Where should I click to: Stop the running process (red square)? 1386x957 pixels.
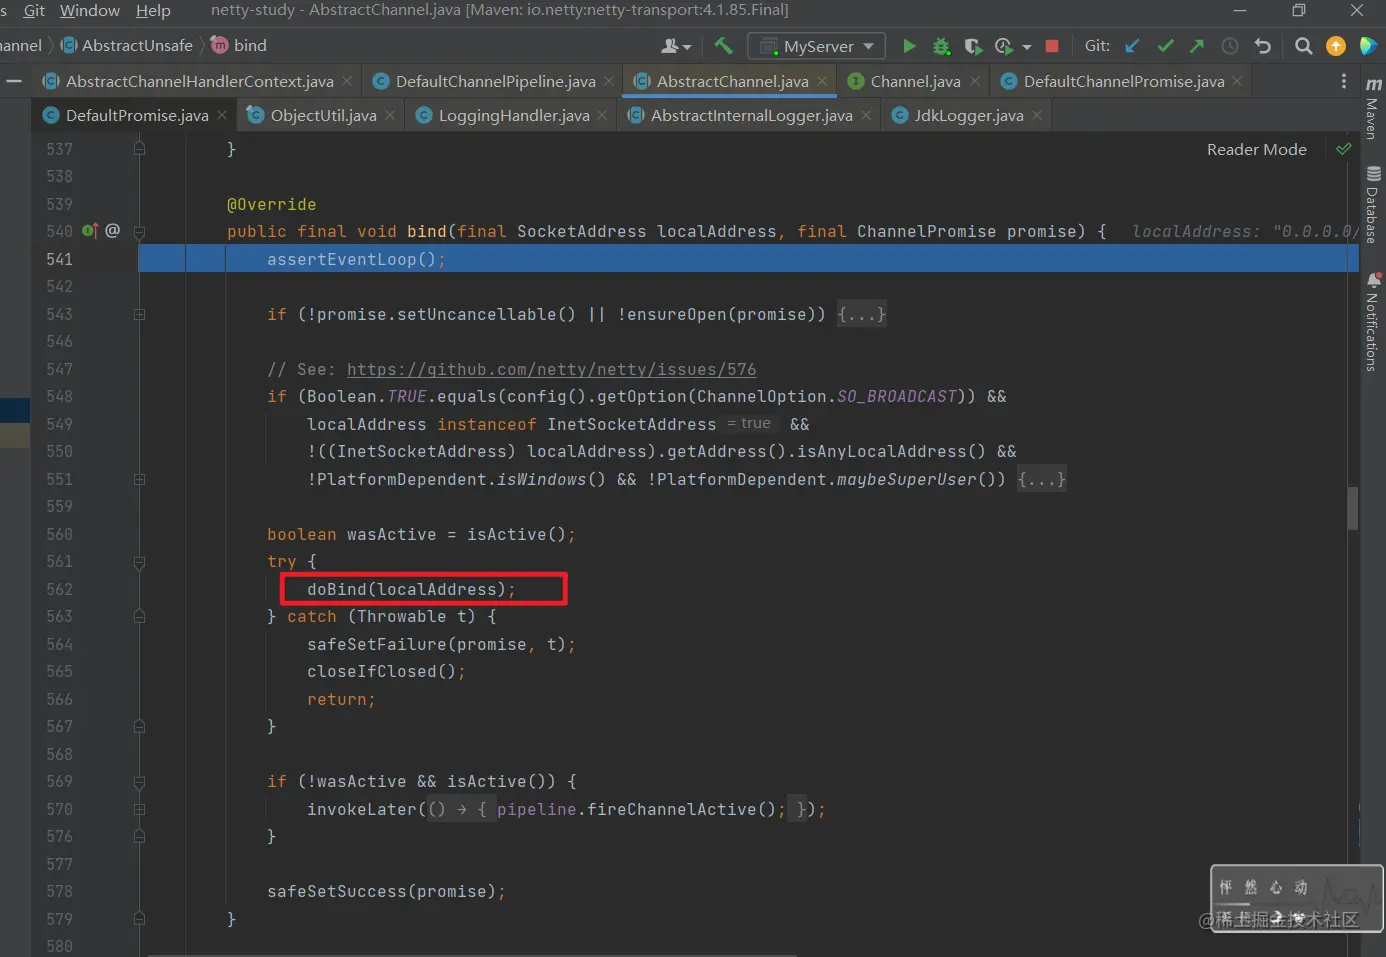click(x=1052, y=46)
